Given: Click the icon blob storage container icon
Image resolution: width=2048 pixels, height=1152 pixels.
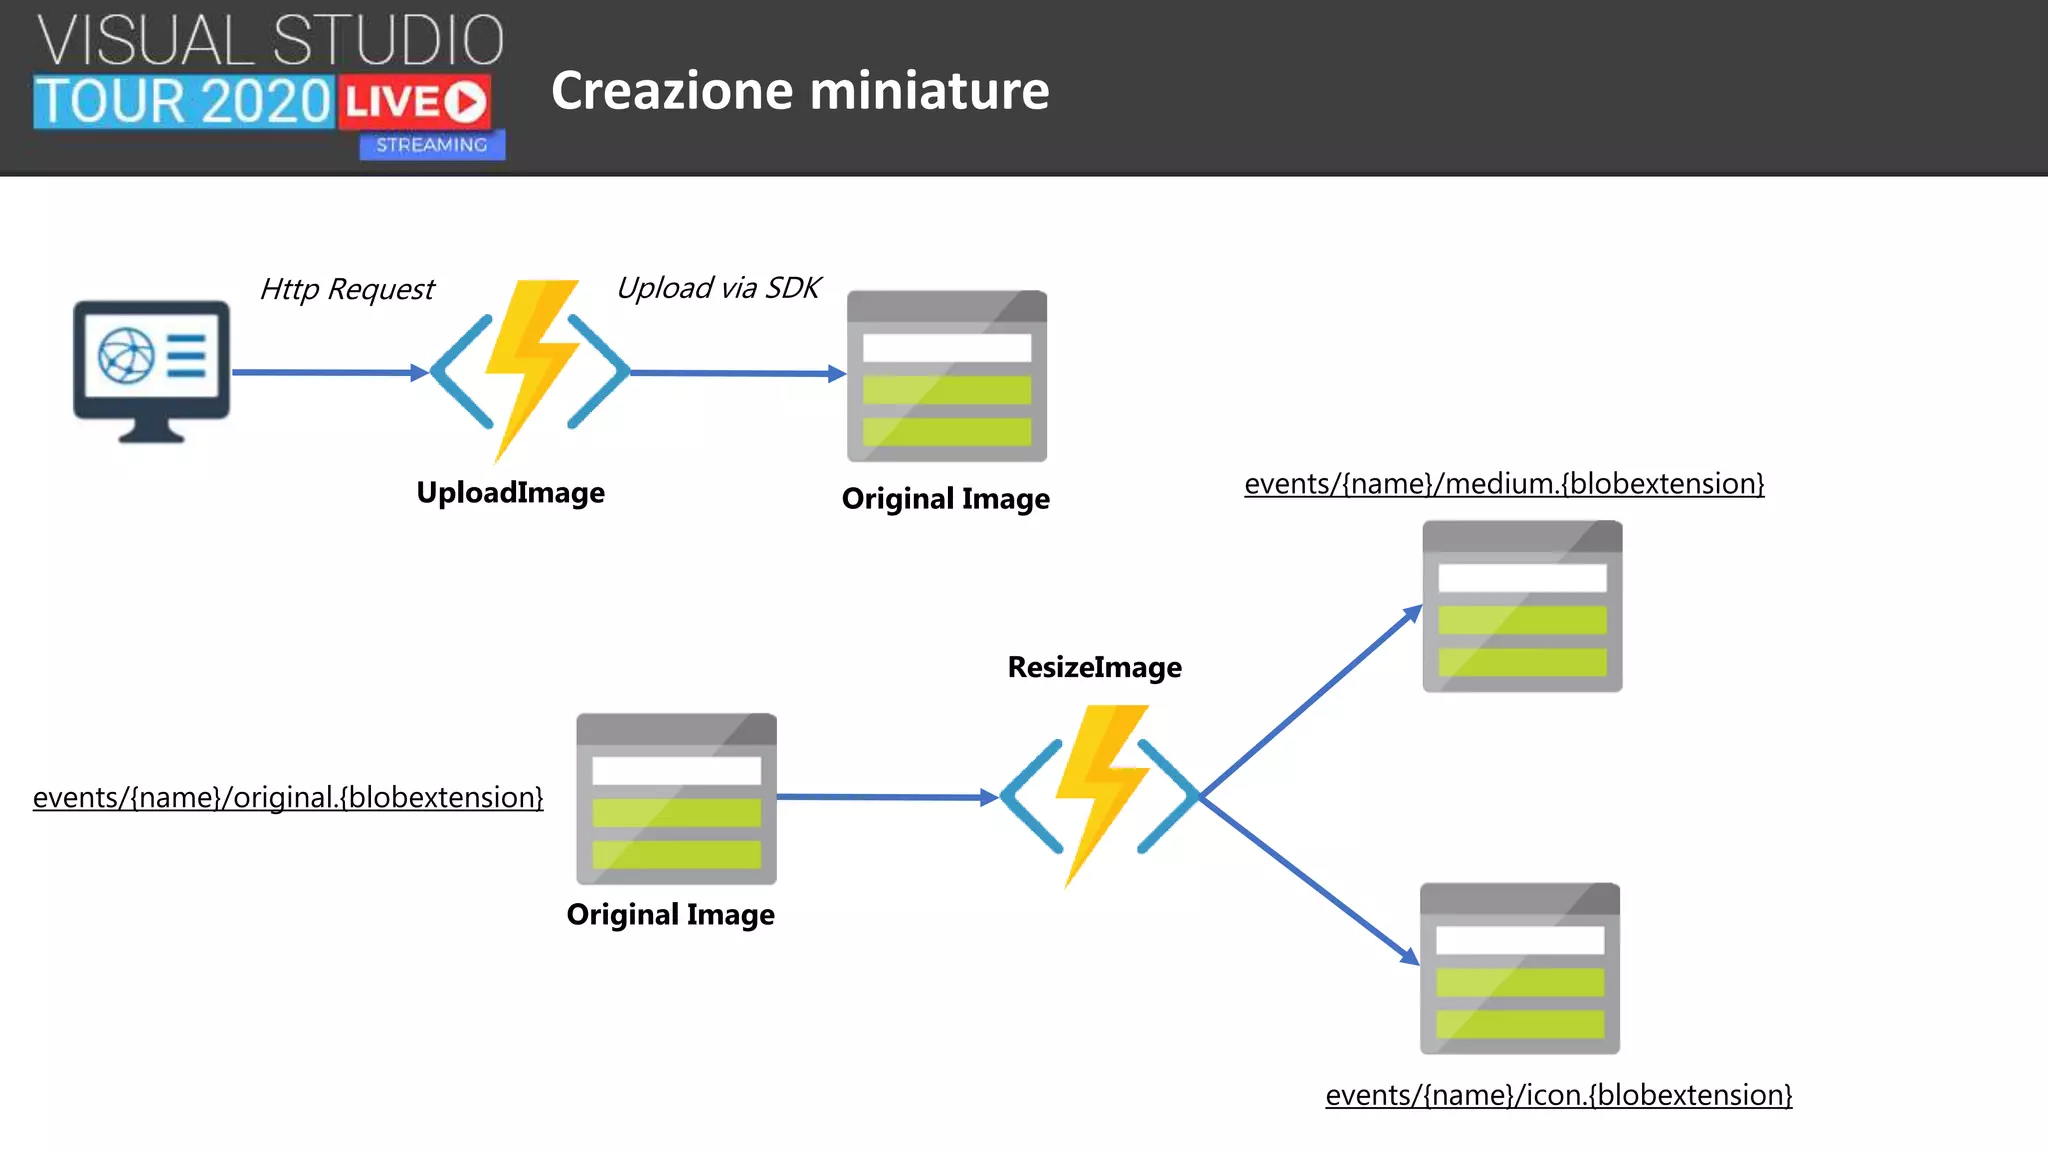Looking at the screenshot, I should tap(1519, 968).
